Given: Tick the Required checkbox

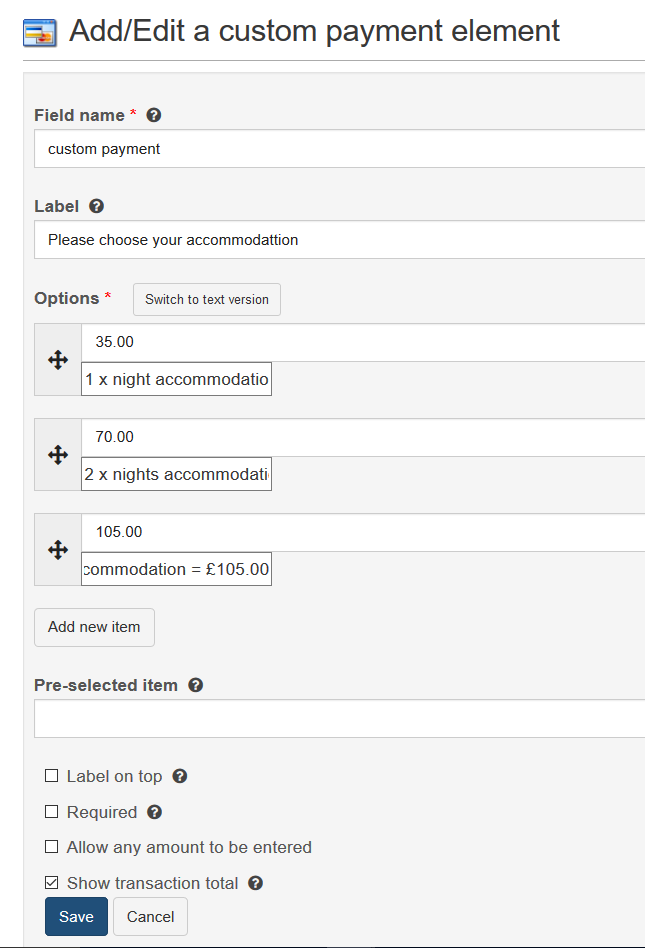Looking at the screenshot, I should click(x=52, y=812).
